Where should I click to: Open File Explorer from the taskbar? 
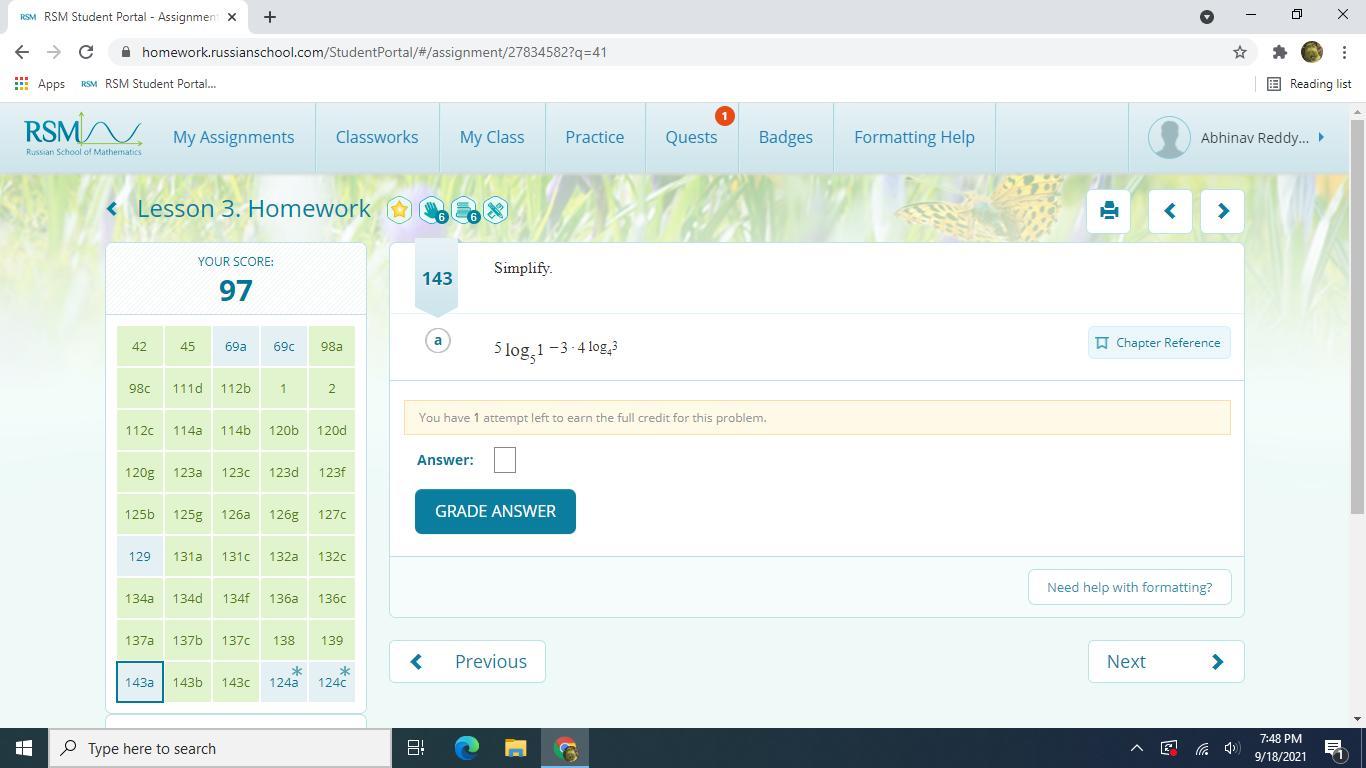point(515,748)
